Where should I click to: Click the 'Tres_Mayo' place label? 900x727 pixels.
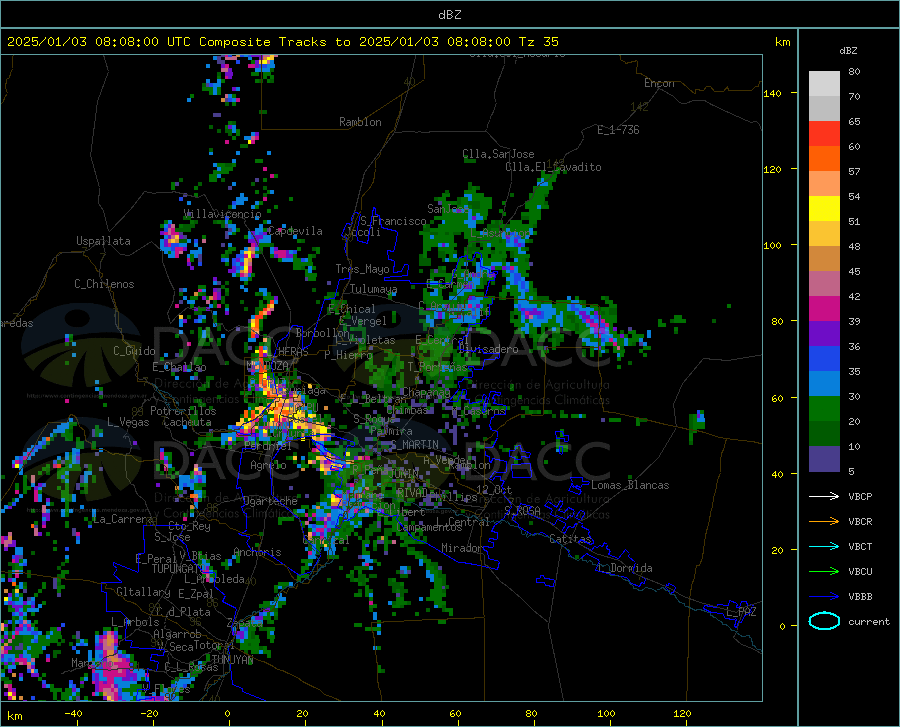[x=362, y=269]
